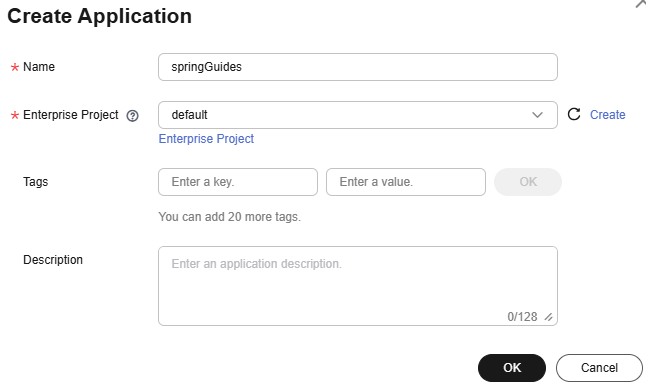Click the Create link beside refresh

pyautogui.click(x=607, y=115)
